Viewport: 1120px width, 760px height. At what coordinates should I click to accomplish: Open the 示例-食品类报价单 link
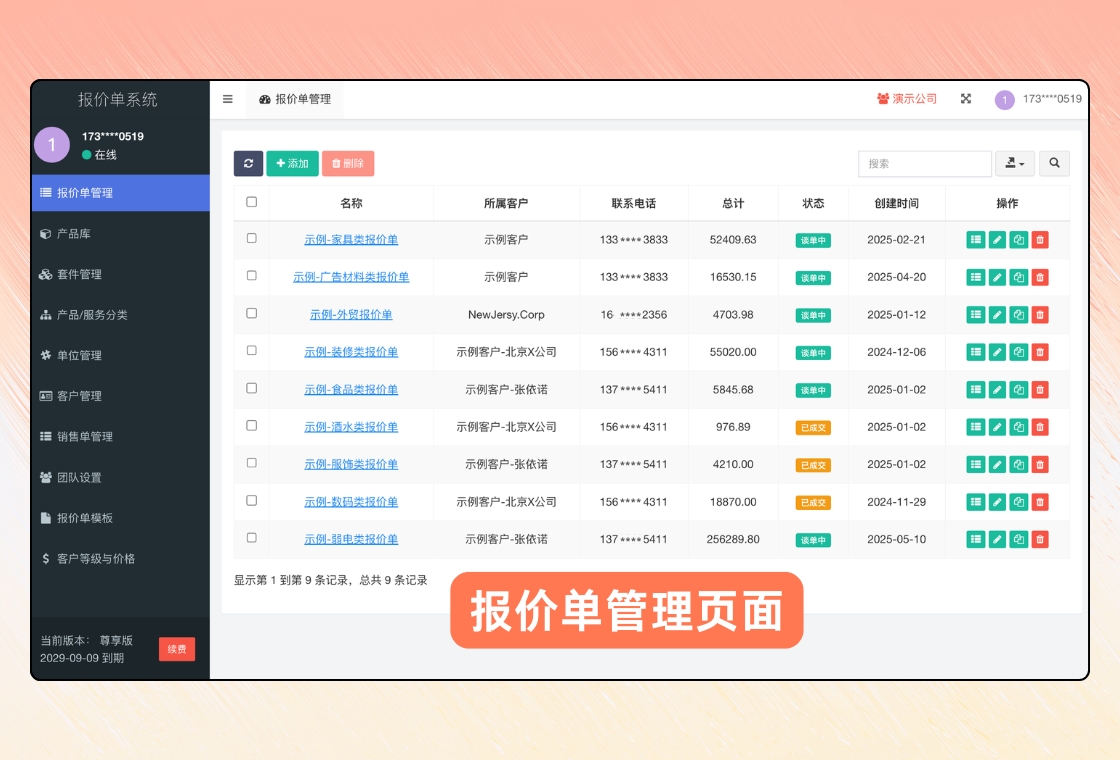(351, 389)
